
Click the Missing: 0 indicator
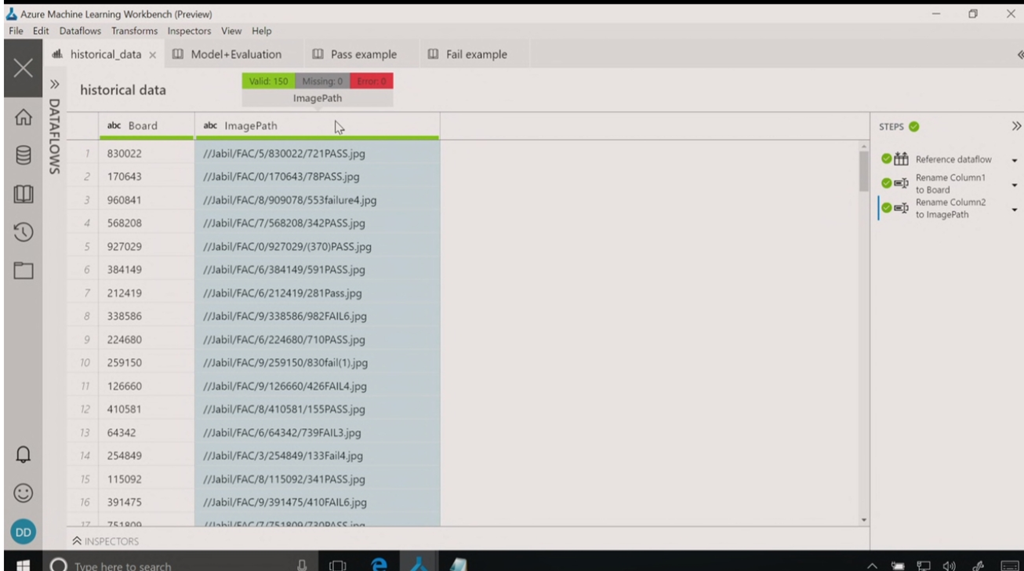pos(322,81)
